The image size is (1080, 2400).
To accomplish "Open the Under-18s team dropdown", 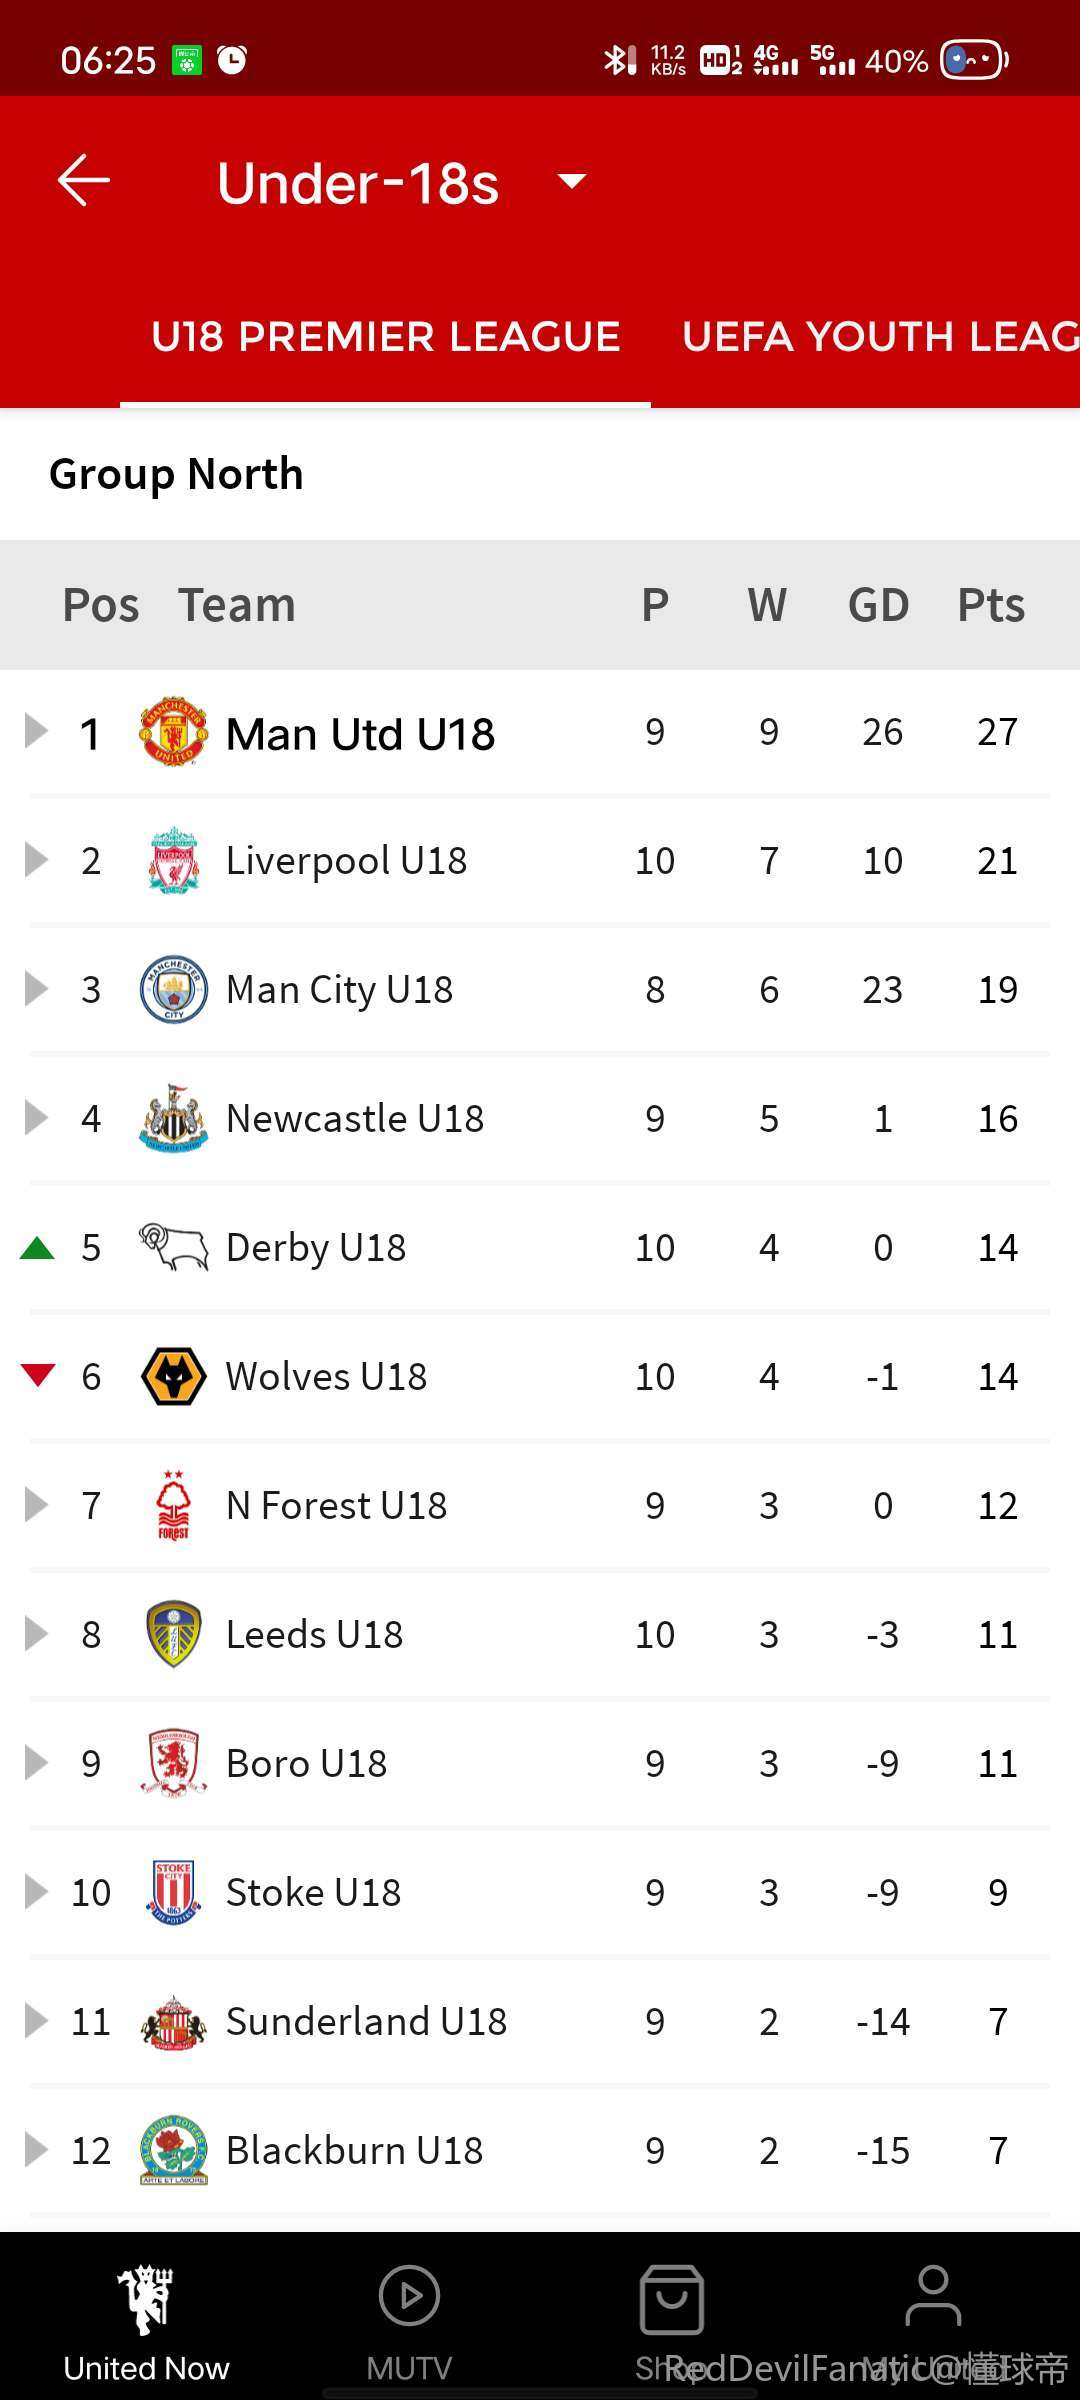I will click(x=572, y=182).
